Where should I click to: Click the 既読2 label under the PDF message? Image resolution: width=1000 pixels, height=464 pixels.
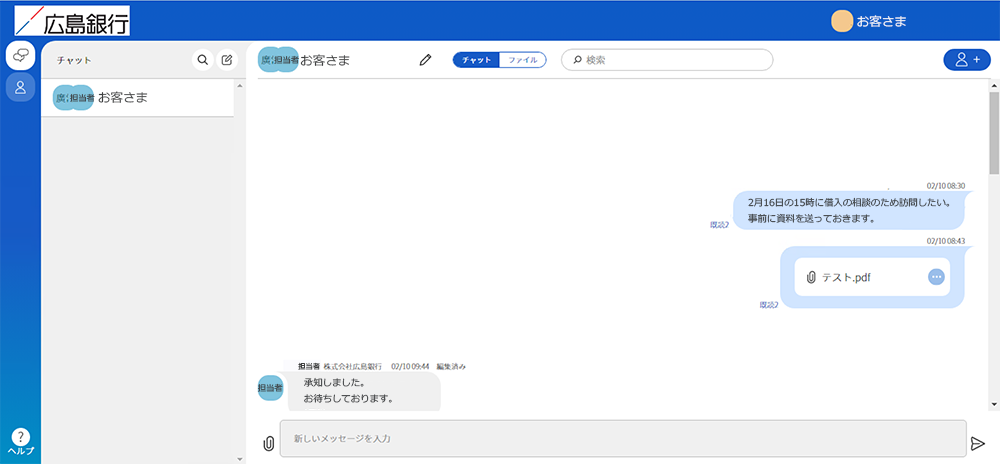pyautogui.click(x=768, y=305)
